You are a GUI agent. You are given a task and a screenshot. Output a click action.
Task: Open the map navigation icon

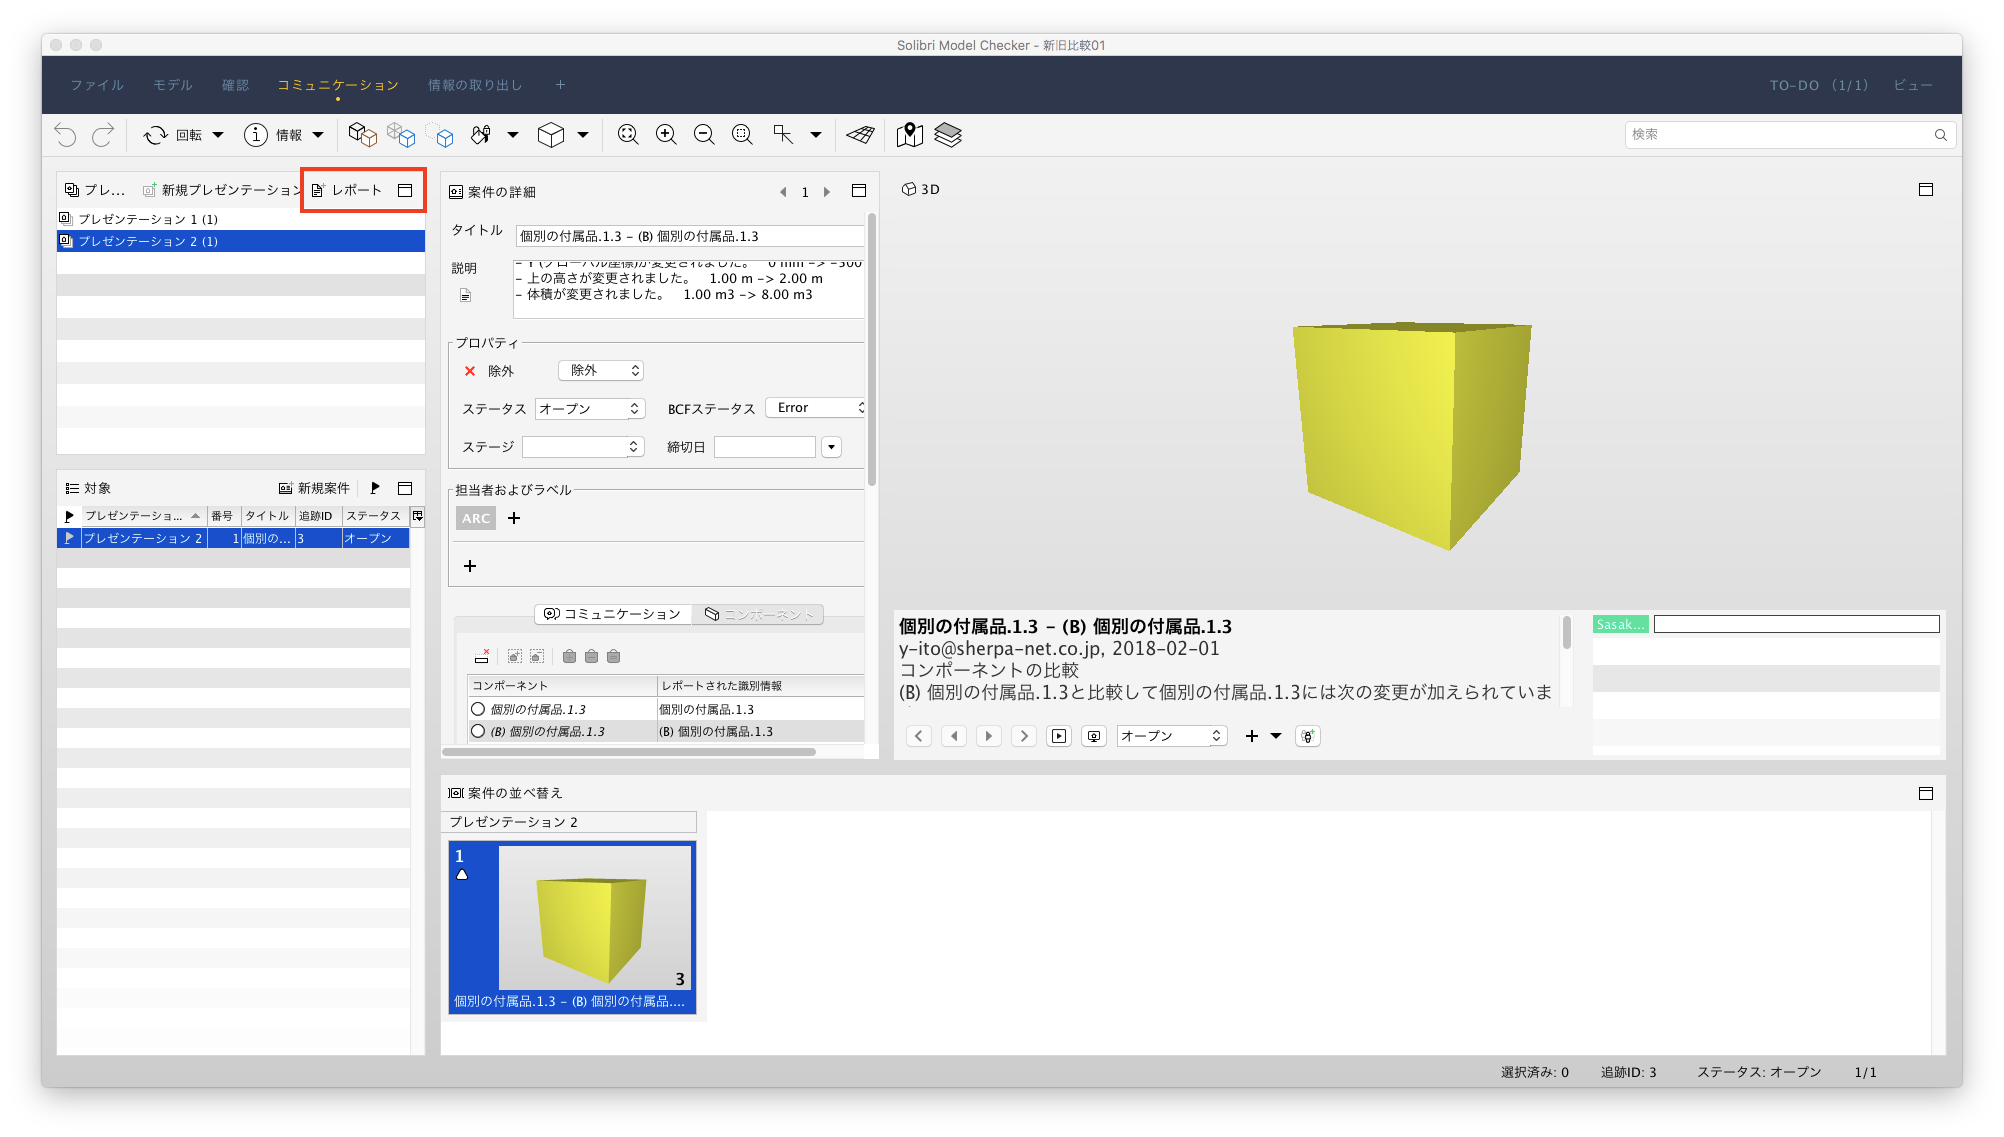point(909,135)
